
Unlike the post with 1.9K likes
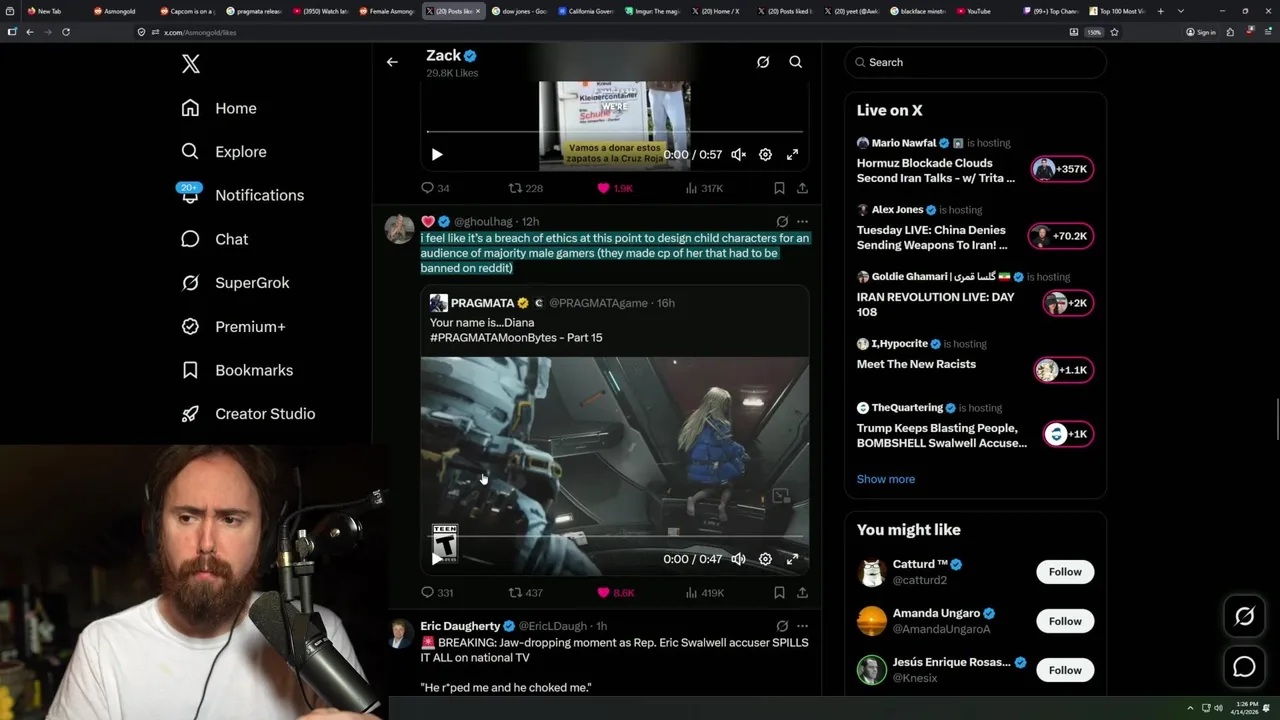(x=615, y=188)
